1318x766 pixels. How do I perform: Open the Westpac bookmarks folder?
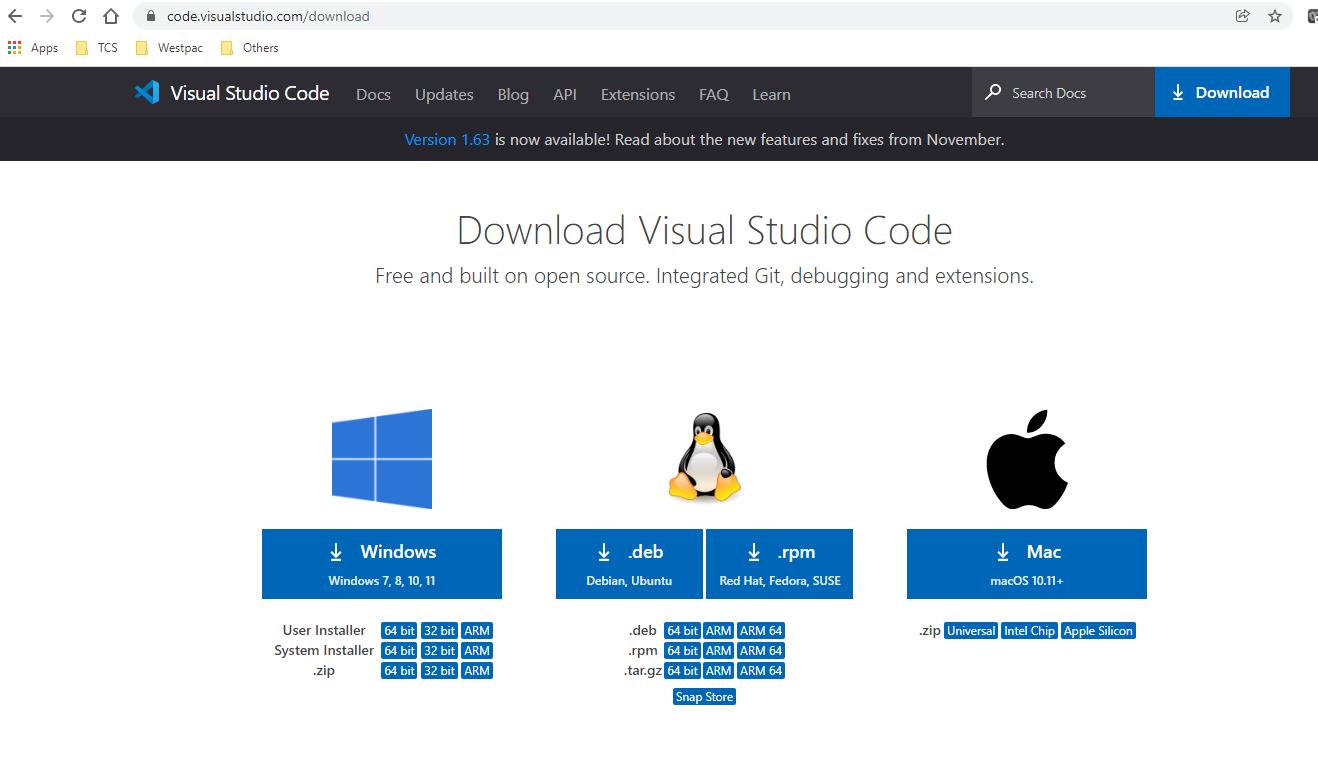[170, 48]
